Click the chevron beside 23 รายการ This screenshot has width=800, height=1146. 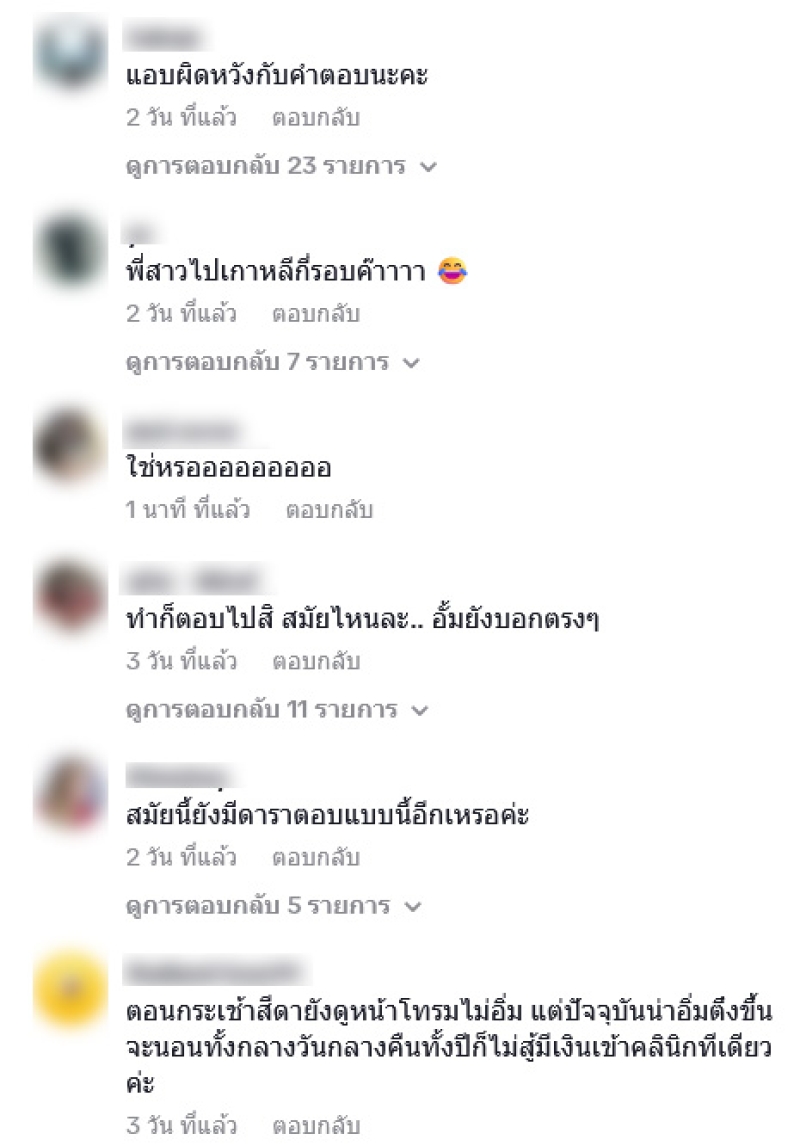tap(429, 167)
